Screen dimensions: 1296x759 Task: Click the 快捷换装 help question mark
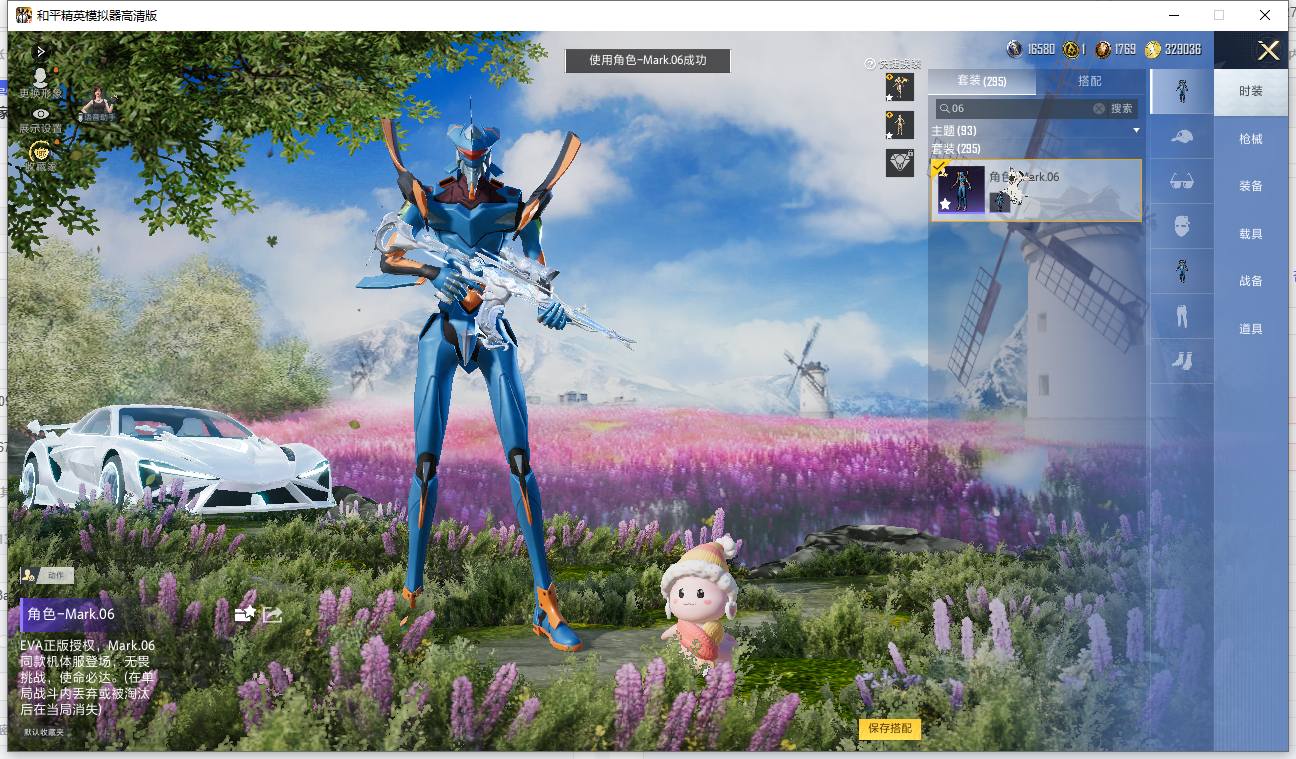click(870, 64)
